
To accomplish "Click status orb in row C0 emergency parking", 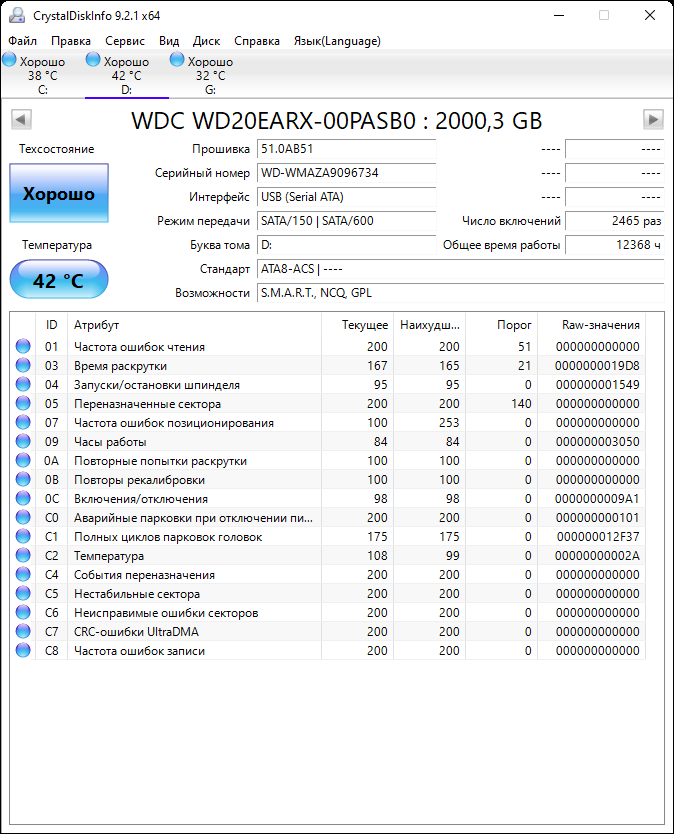I will pyautogui.click(x=23, y=517).
